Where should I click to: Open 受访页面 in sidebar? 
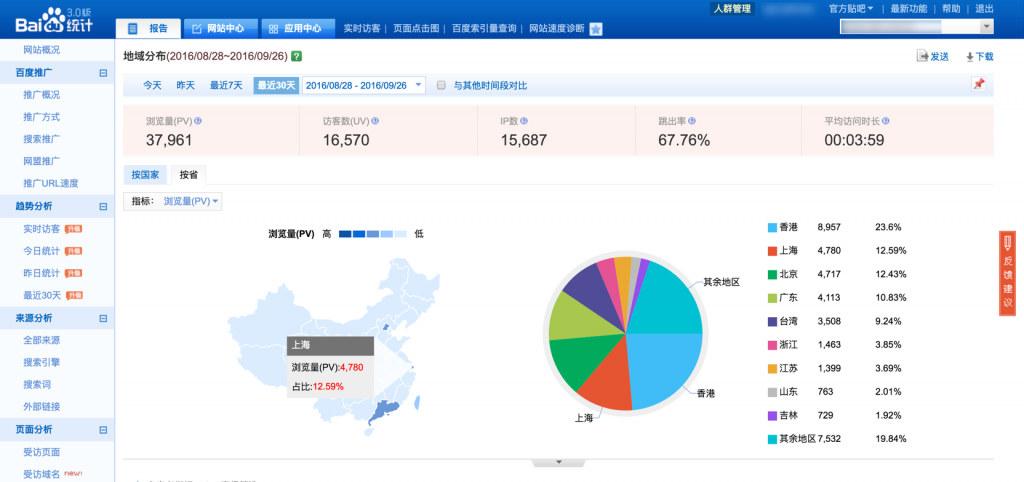tap(42, 452)
